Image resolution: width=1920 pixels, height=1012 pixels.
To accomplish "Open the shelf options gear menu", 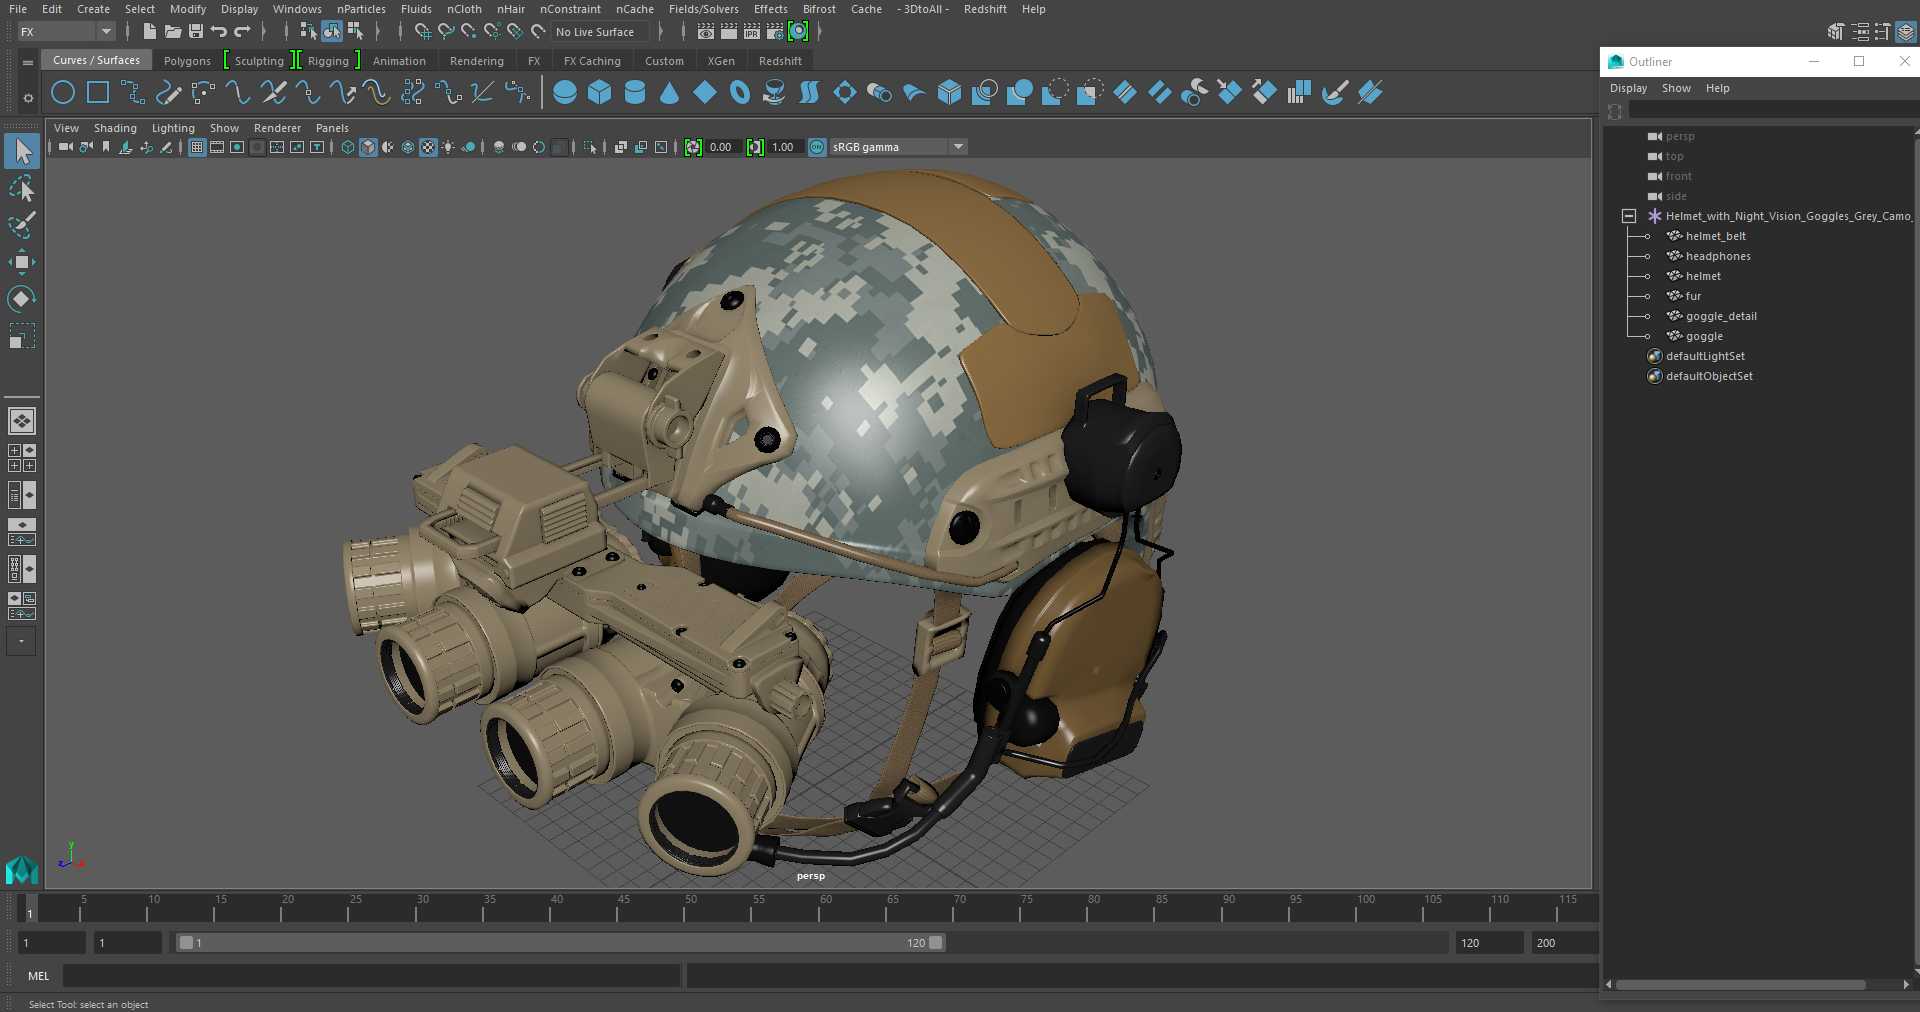I will (28, 98).
